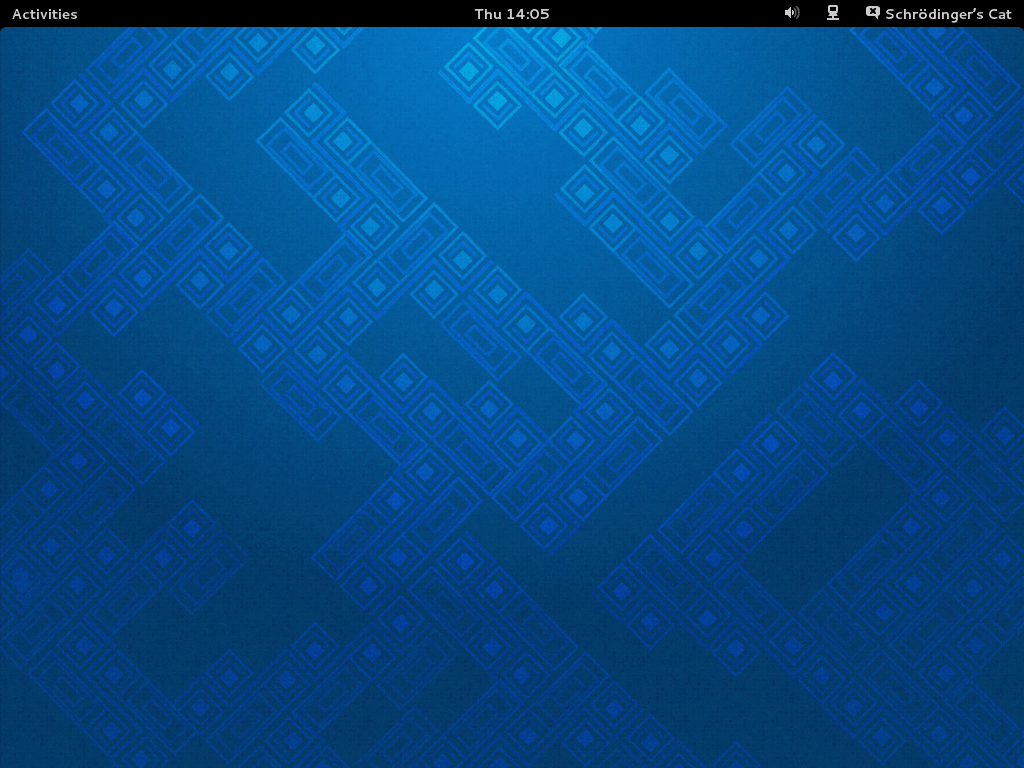Image resolution: width=1024 pixels, height=768 pixels.
Task: Click the Thu 14:05 clock
Action: 511,14
